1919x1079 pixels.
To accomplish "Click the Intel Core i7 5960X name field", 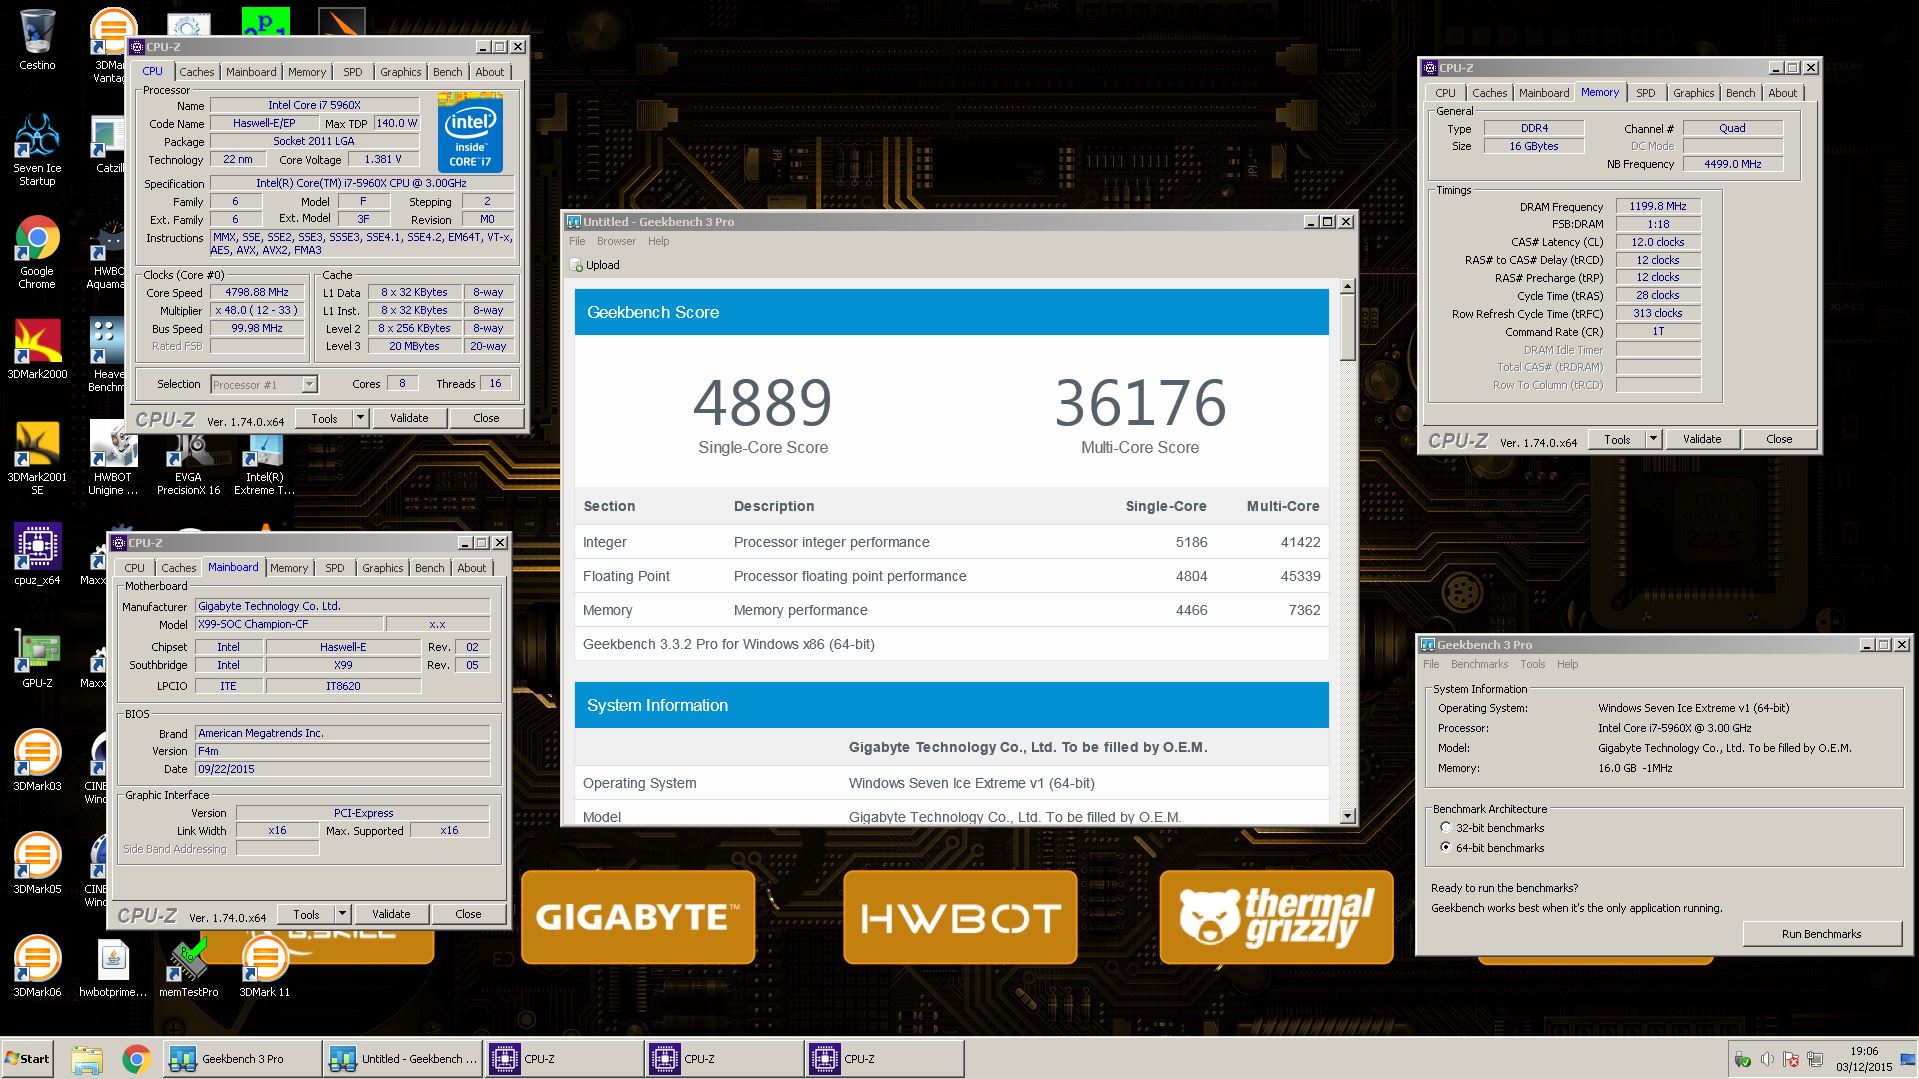I will pyautogui.click(x=314, y=105).
